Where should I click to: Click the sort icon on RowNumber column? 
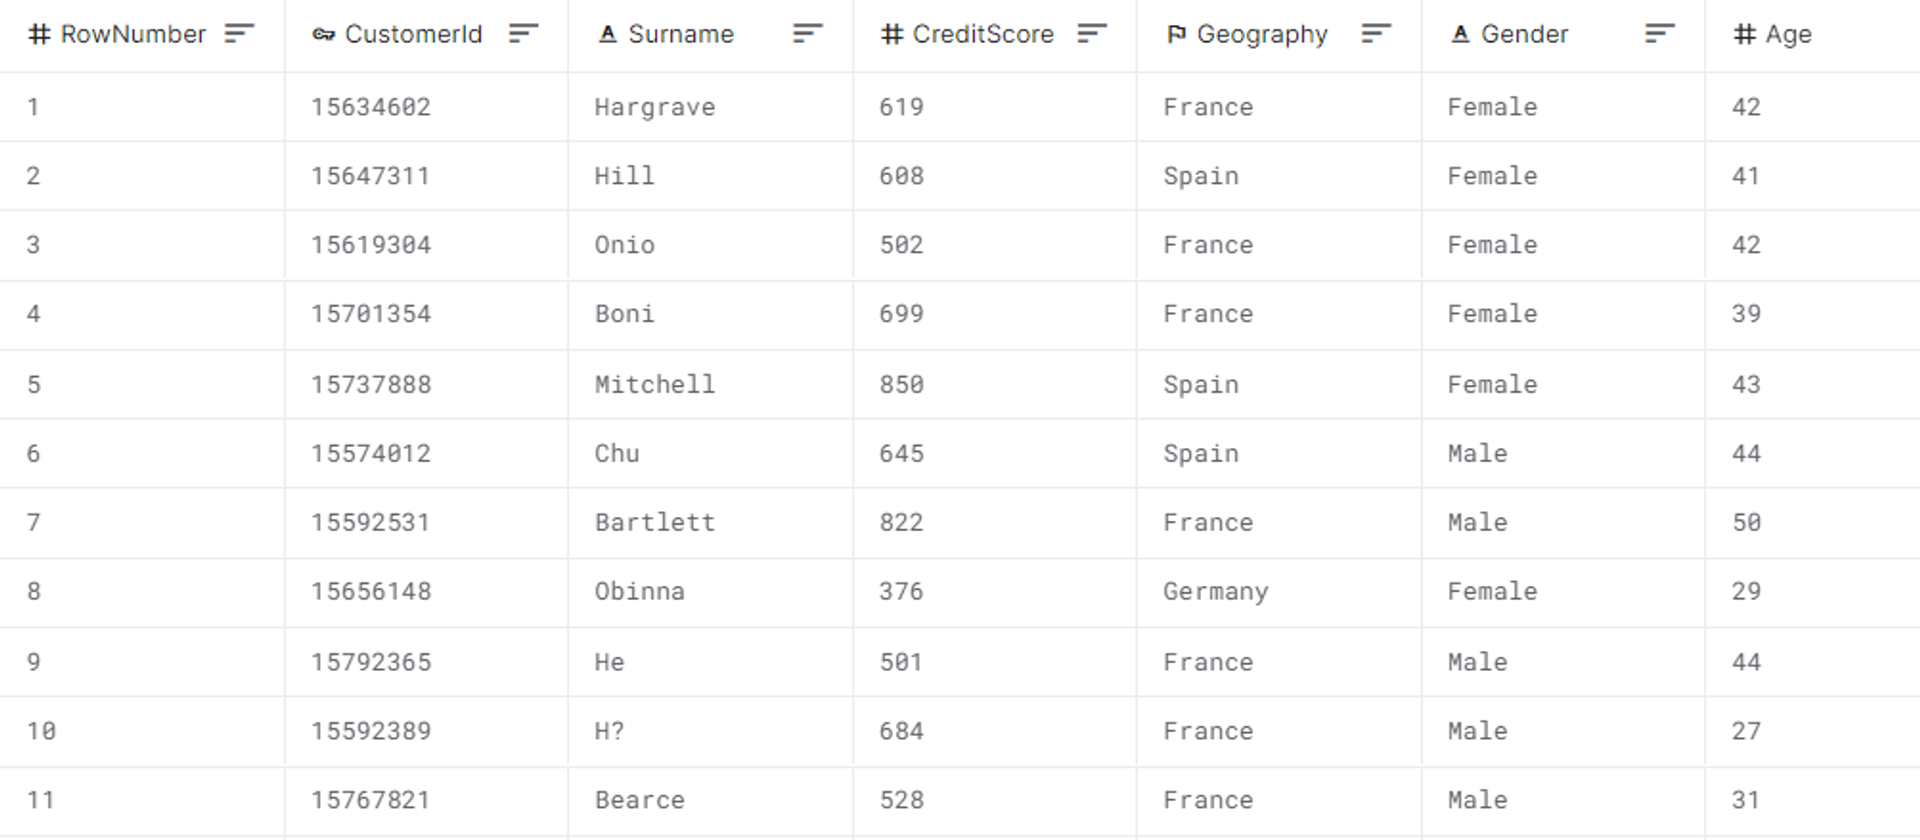tap(239, 33)
